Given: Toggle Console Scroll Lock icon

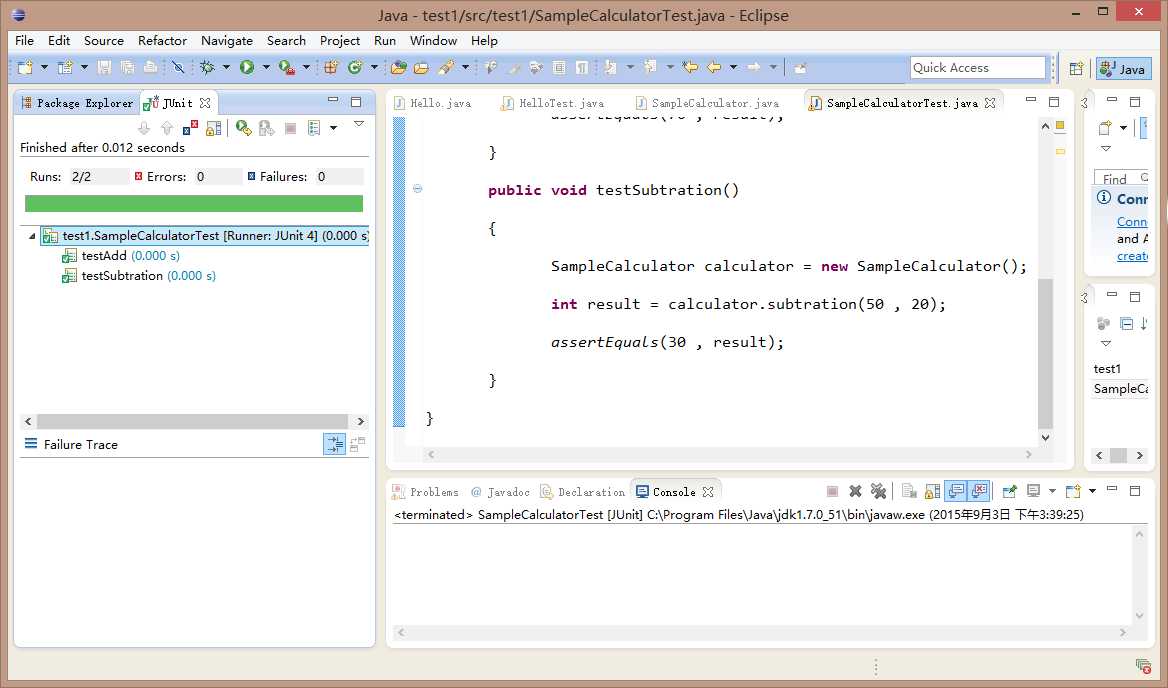Looking at the screenshot, I should click(x=932, y=491).
